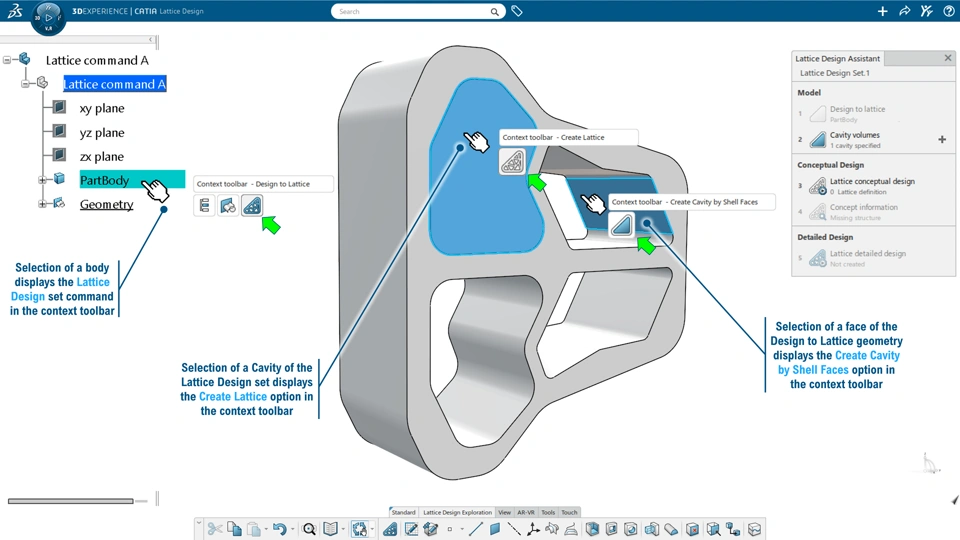
Task: Click the magnifier search icon in bottom toolbar
Action: point(309,529)
